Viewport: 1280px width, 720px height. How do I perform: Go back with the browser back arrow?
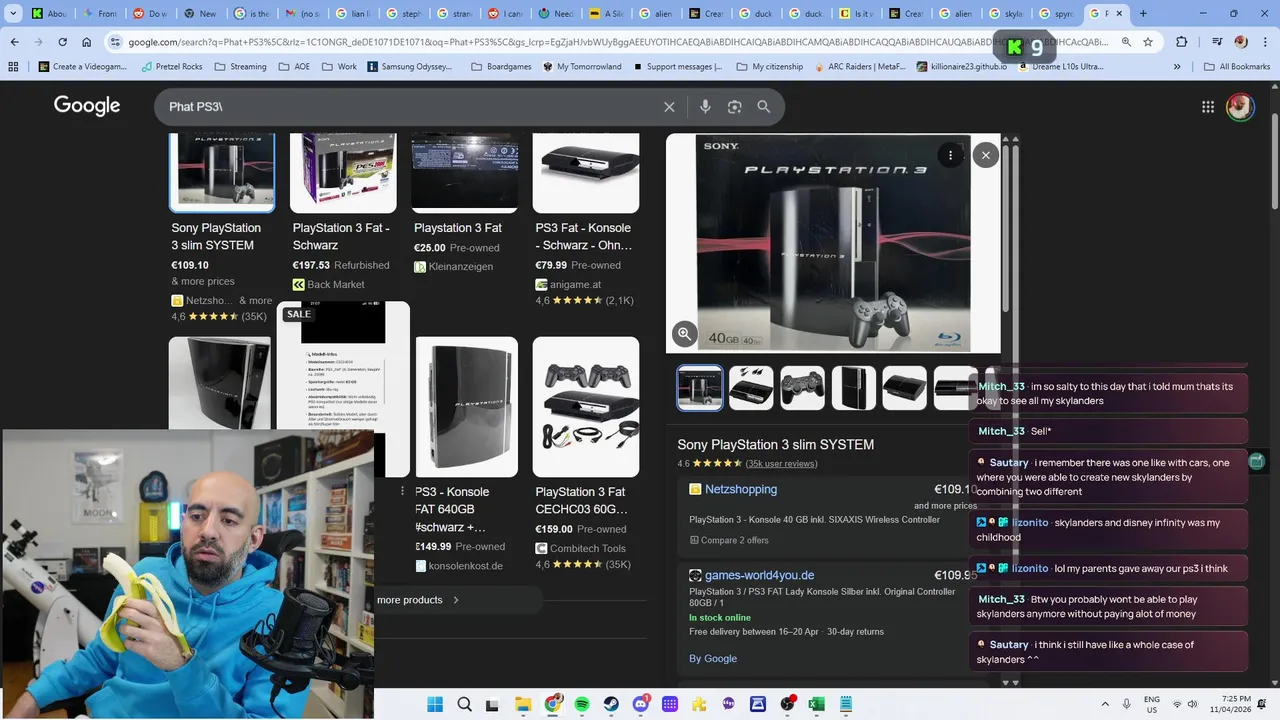14,42
